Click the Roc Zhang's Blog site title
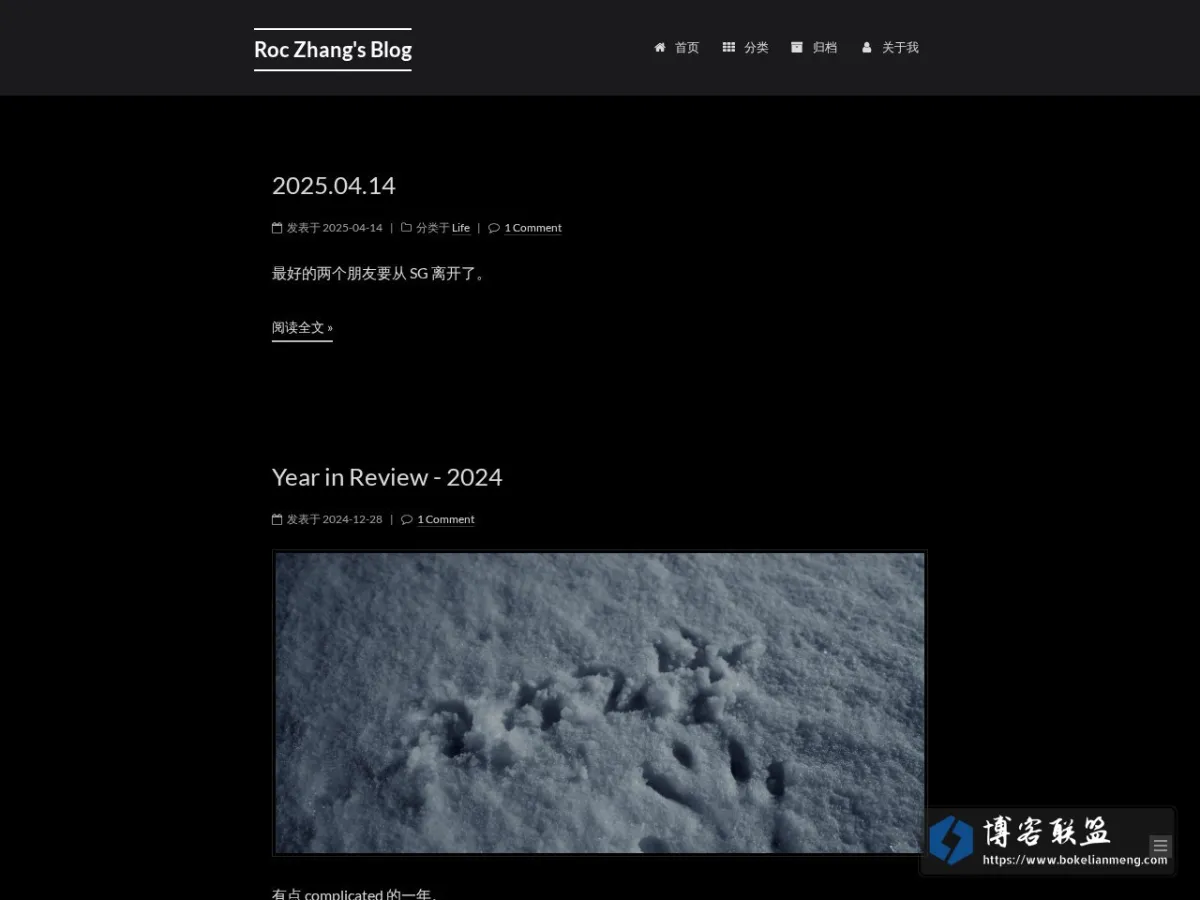This screenshot has width=1200, height=900. pos(333,49)
